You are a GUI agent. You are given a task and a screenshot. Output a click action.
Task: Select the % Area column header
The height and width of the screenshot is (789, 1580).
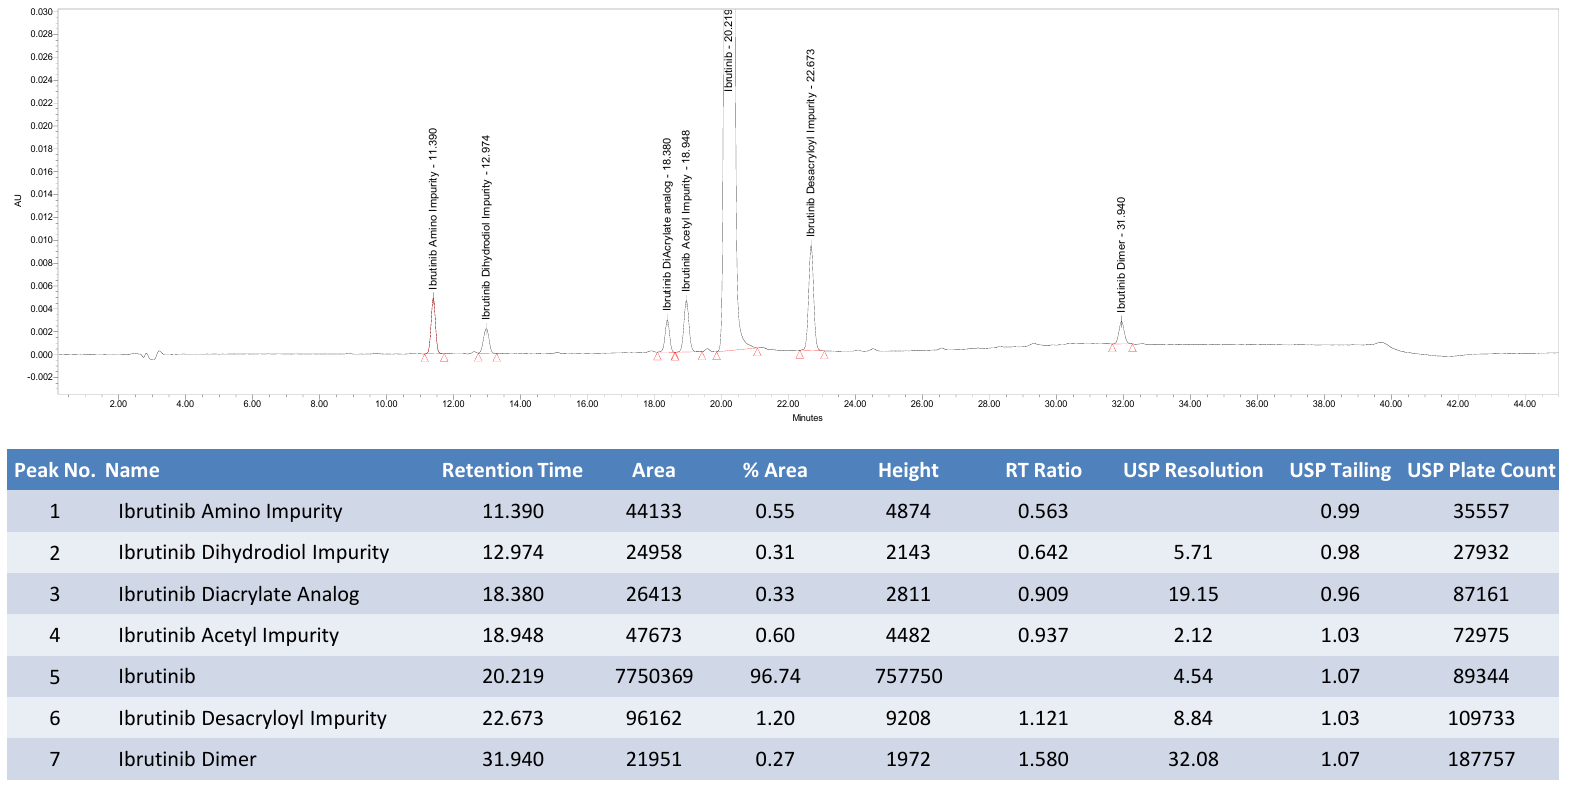pos(775,470)
